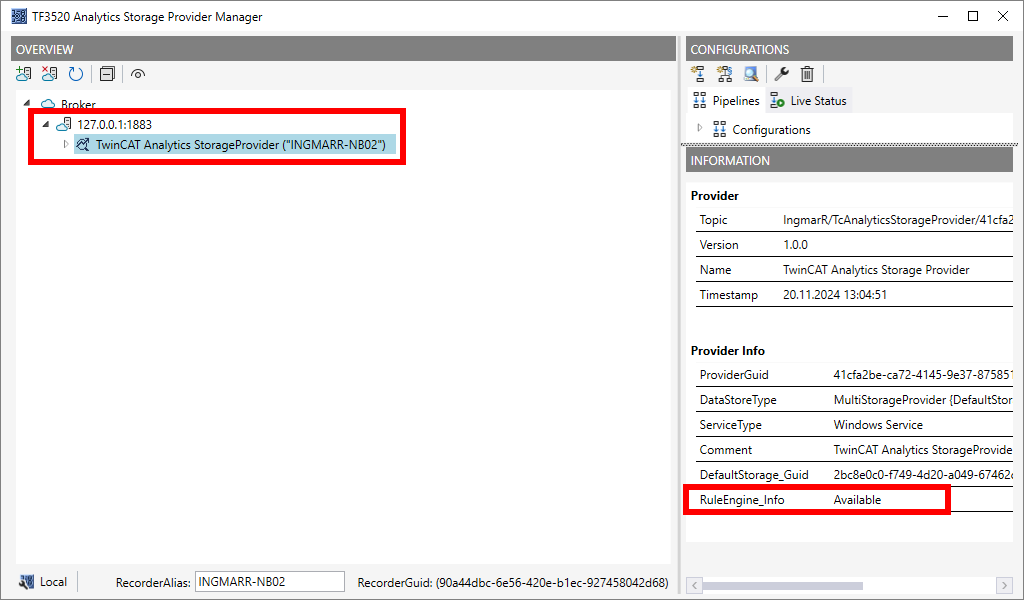
Task: Close the Storage Provider Manager window
Action: click(x=1003, y=16)
